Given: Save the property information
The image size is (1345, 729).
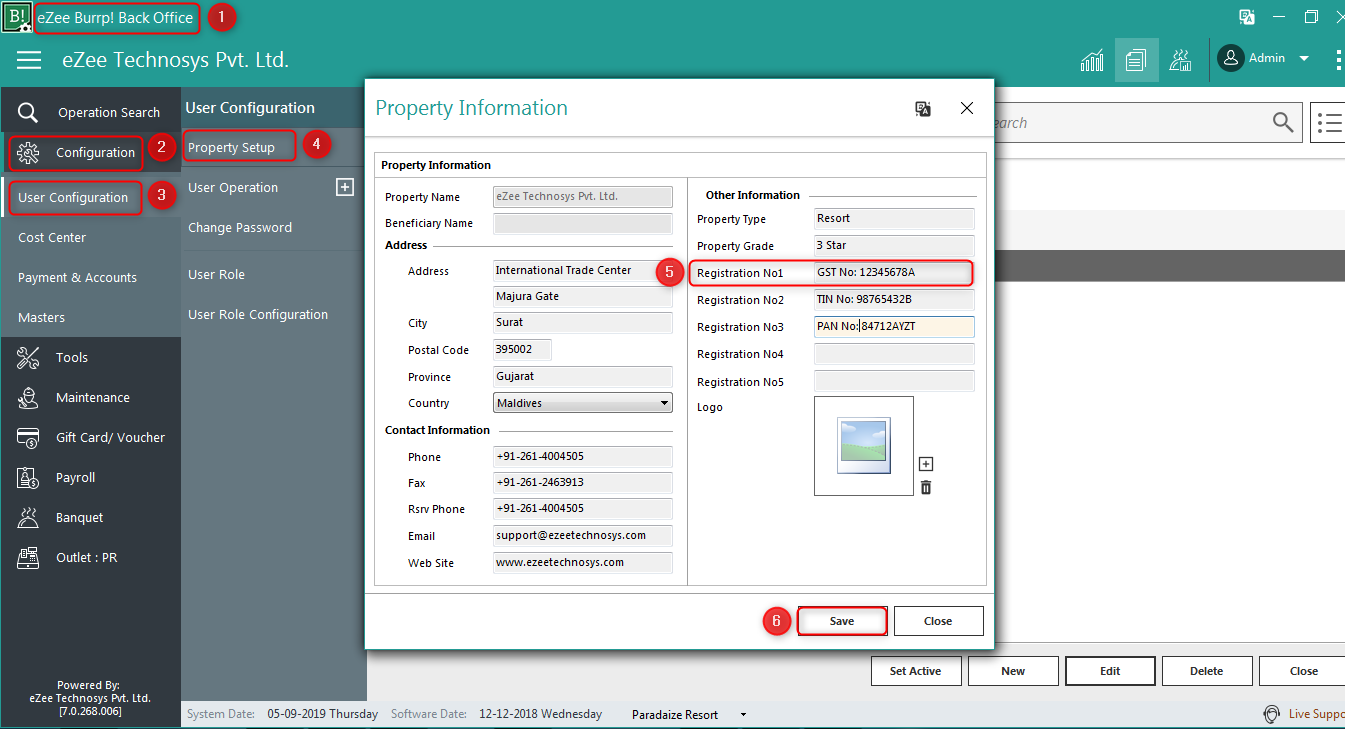Looking at the screenshot, I should (x=842, y=621).
